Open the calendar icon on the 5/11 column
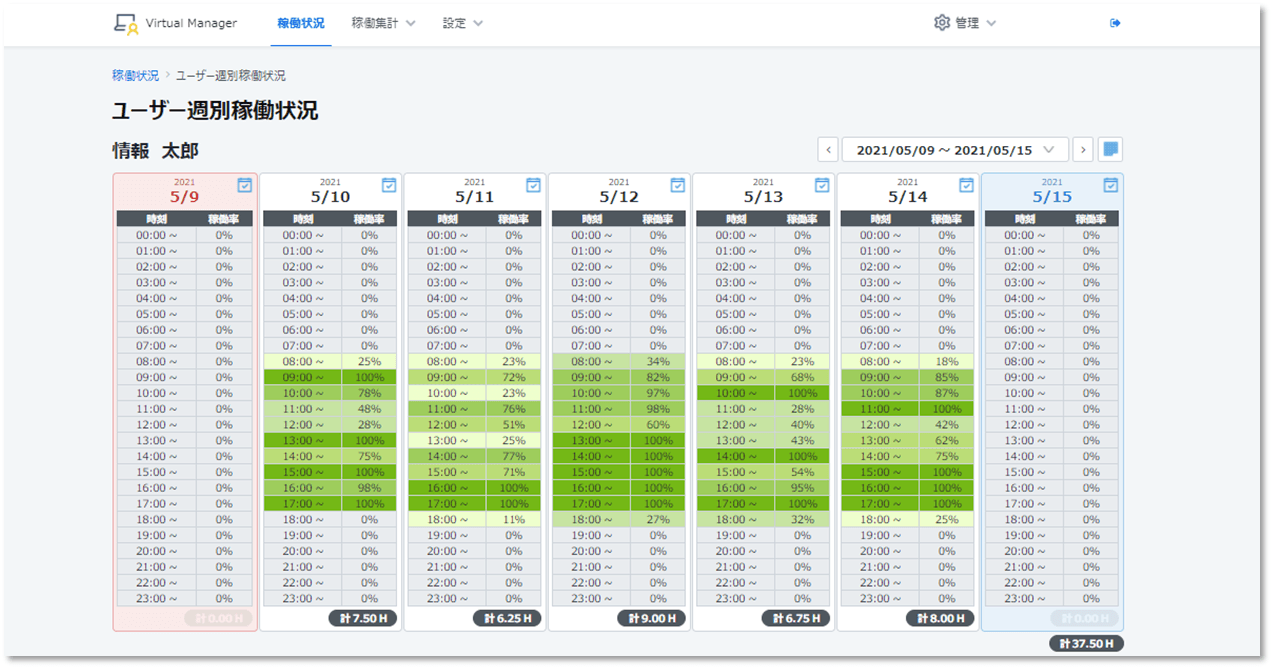This screenshot has width=1273, height=669. click(x=532, y=185)
